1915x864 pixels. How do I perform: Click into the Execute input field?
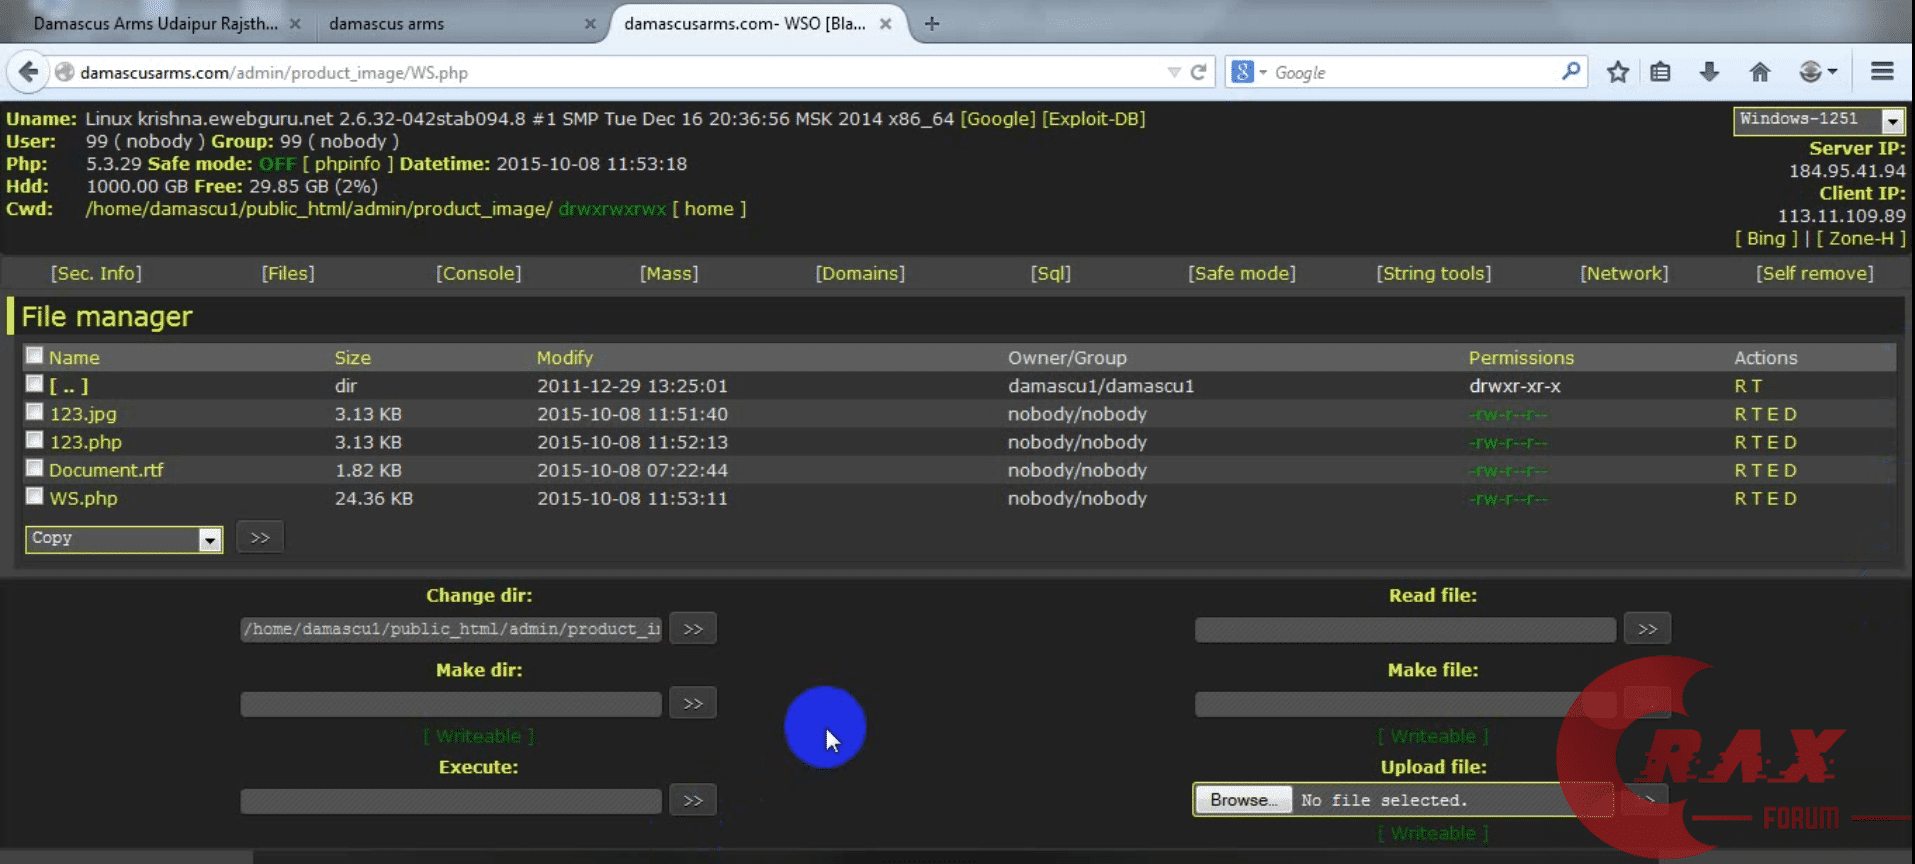pos(451,801)
